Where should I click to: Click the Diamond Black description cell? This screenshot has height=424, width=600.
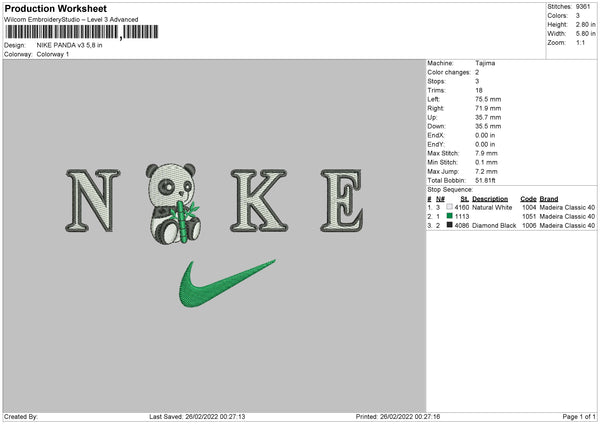click(494, 225)
